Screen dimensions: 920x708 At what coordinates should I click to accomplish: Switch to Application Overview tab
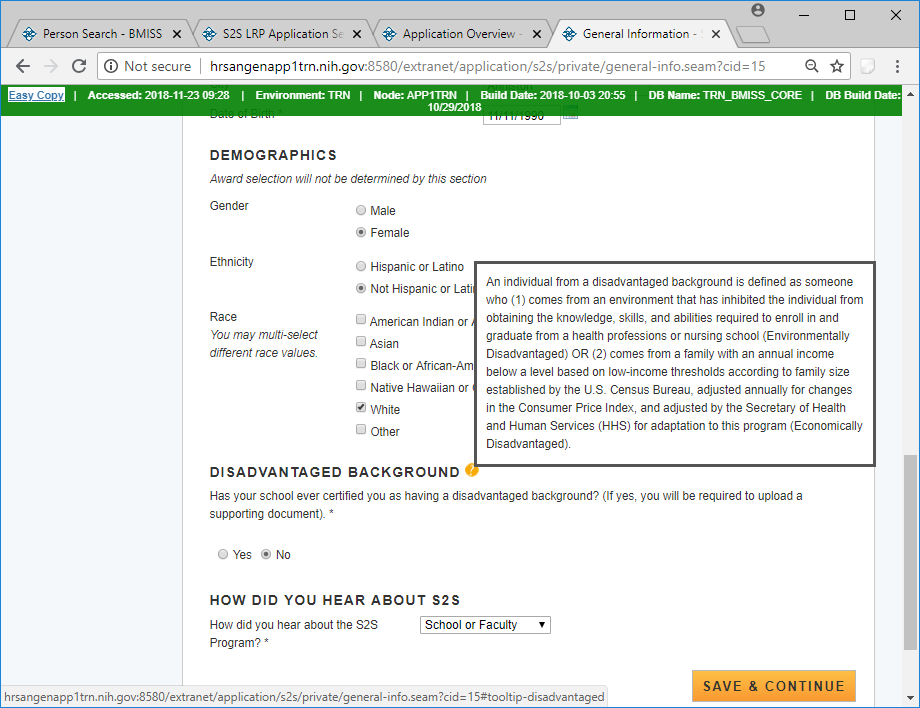[x=458, y=34]
